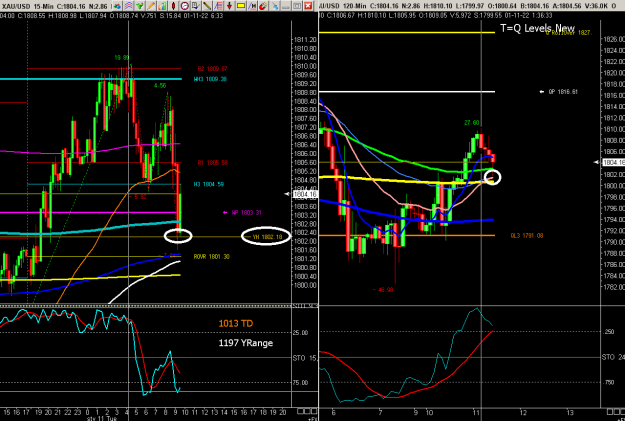The image size is (625, 421).
Task: Click the YH 1802.18 level label
Action: pyautogui.click(x=267, y=237)
